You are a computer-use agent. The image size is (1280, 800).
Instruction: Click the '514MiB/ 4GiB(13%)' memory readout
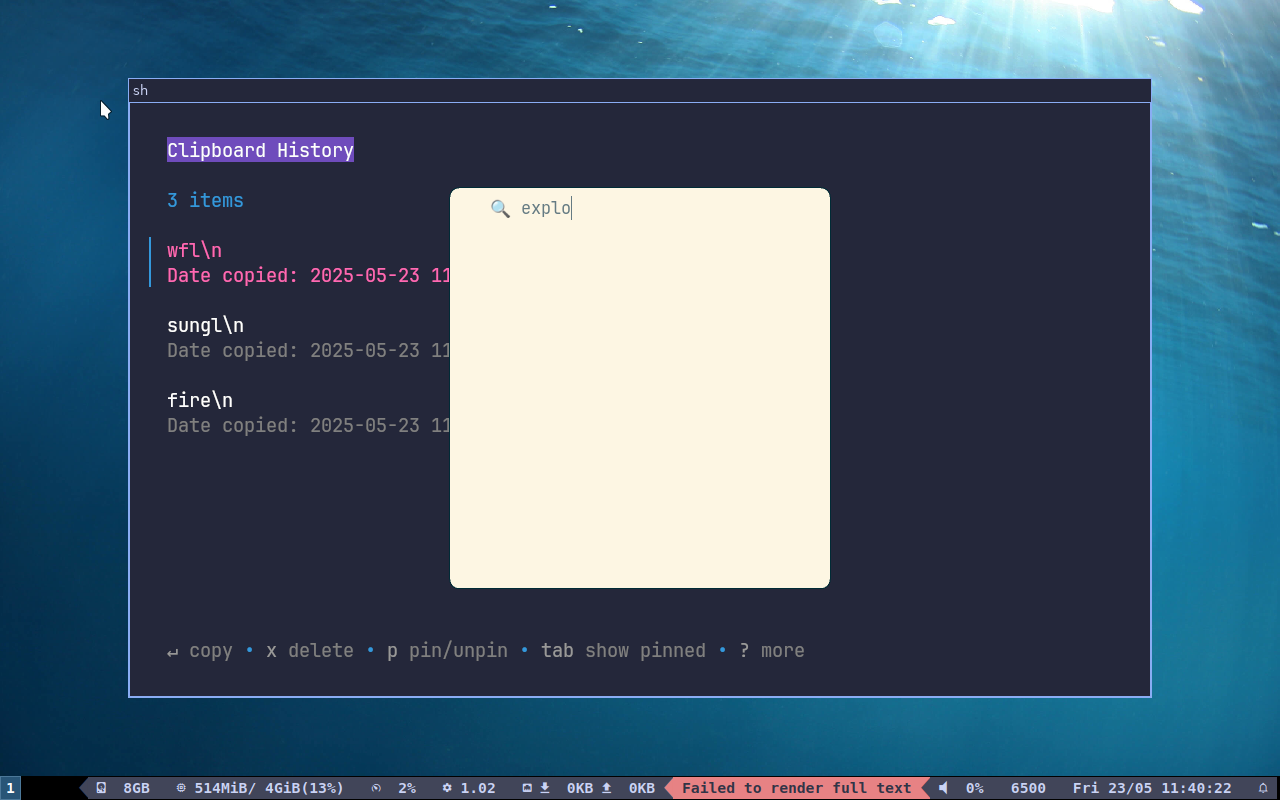269,788
